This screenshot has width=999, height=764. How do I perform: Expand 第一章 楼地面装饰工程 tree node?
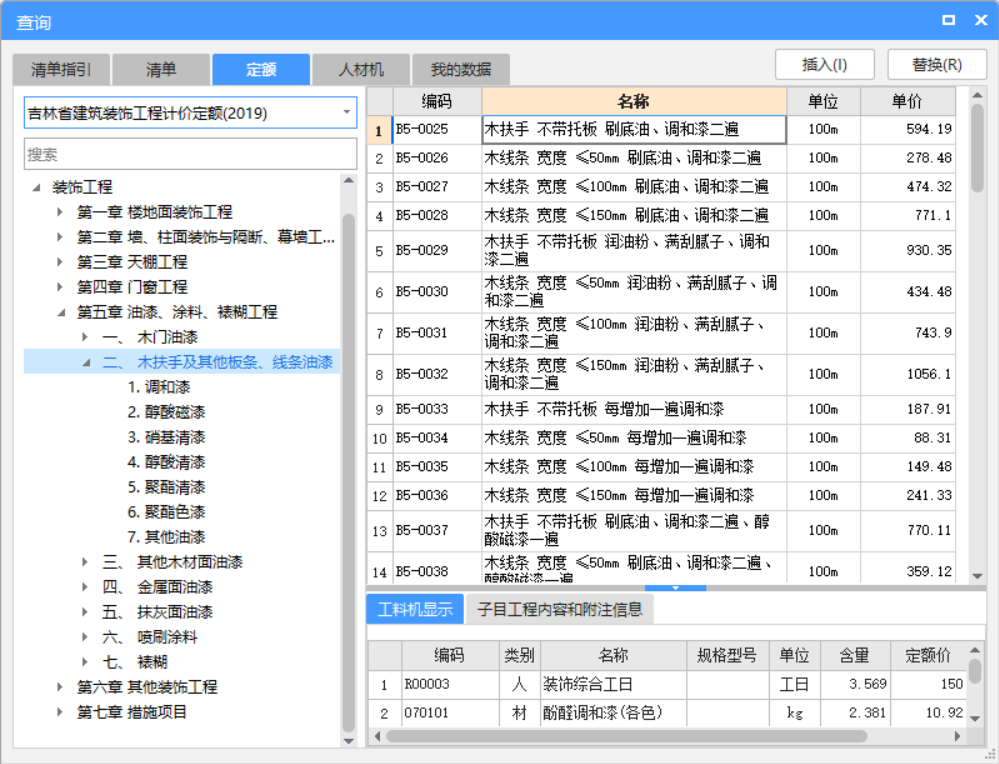point(61,212)
